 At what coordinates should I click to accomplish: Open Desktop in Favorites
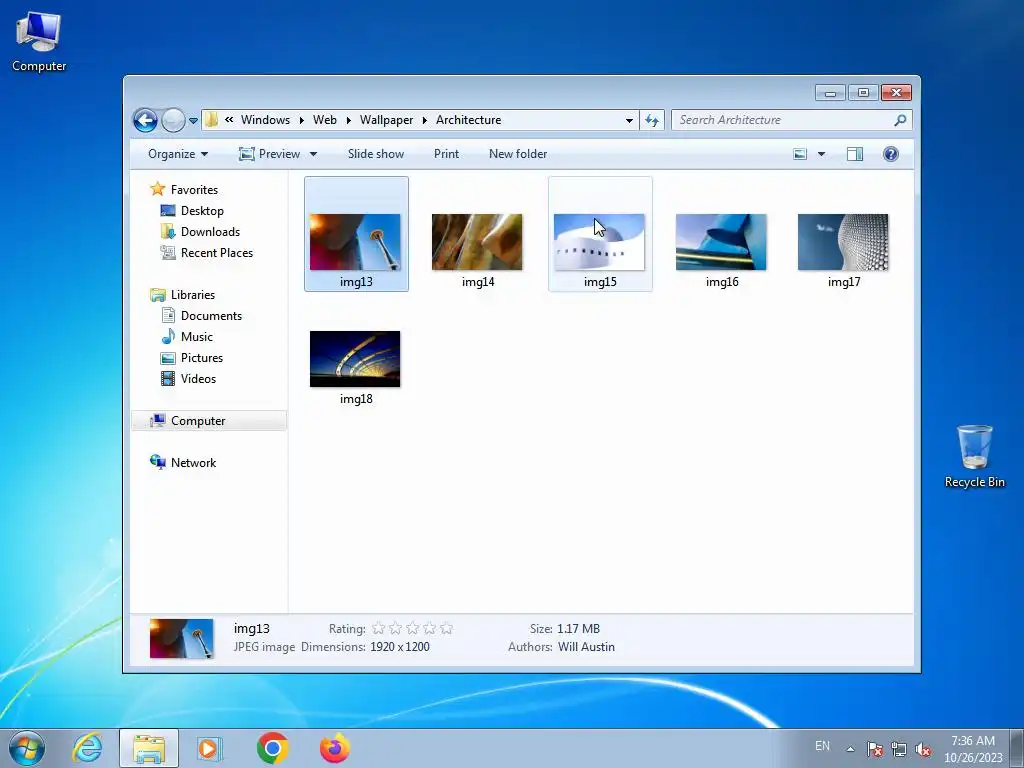click(202, 211)
